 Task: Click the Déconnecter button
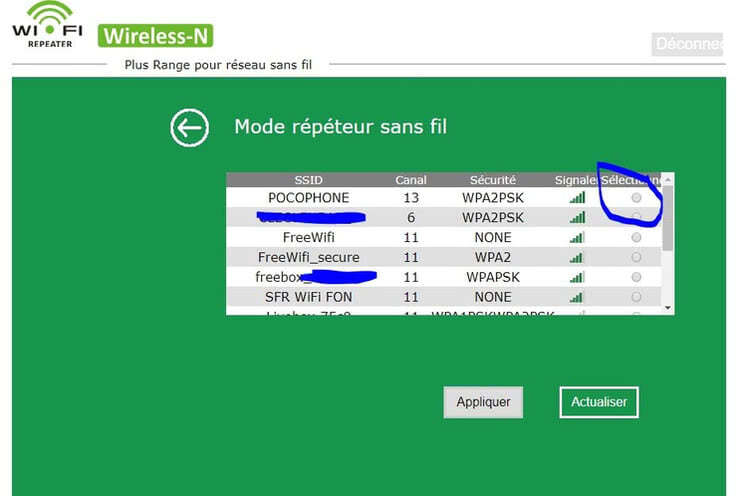[688, 44]
